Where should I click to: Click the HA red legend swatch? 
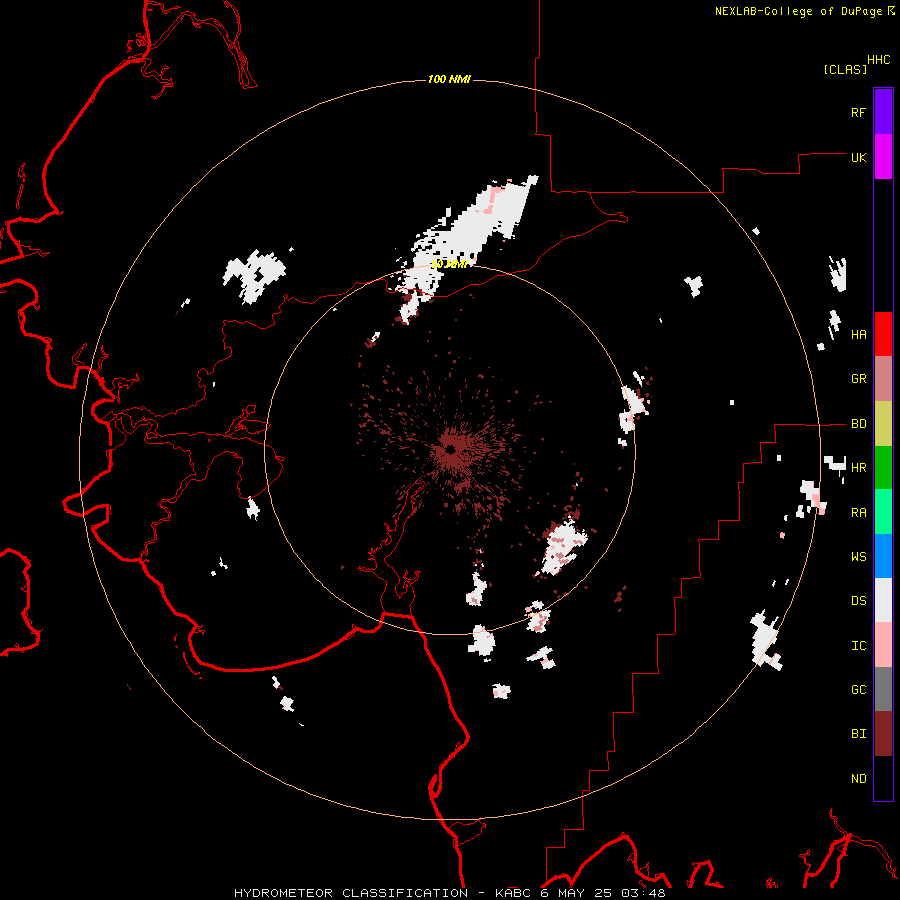(883, 334)
